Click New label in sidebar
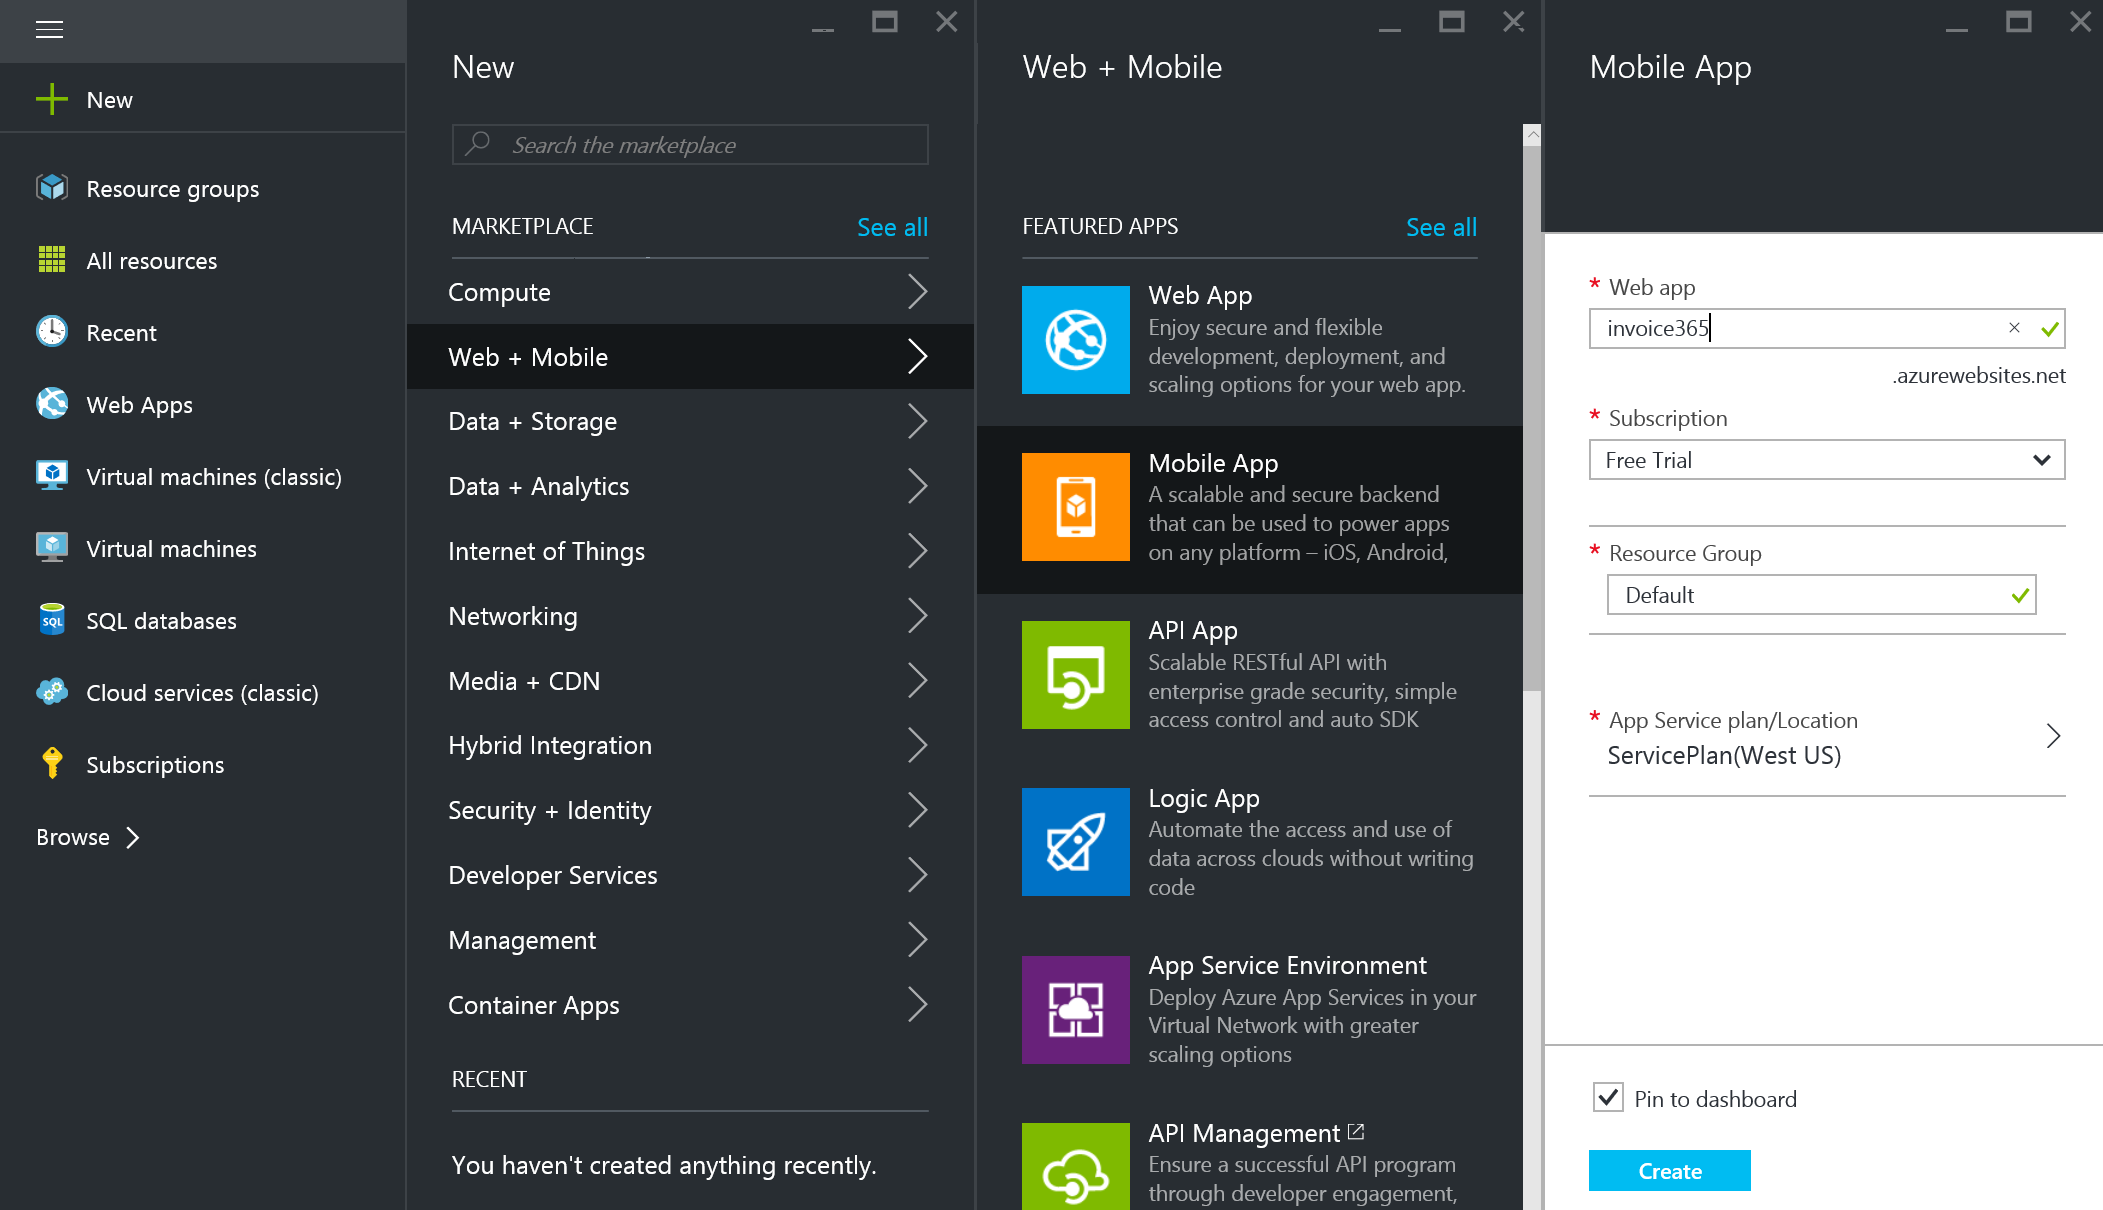The image size is (2103, 1210). coord(110,100)
